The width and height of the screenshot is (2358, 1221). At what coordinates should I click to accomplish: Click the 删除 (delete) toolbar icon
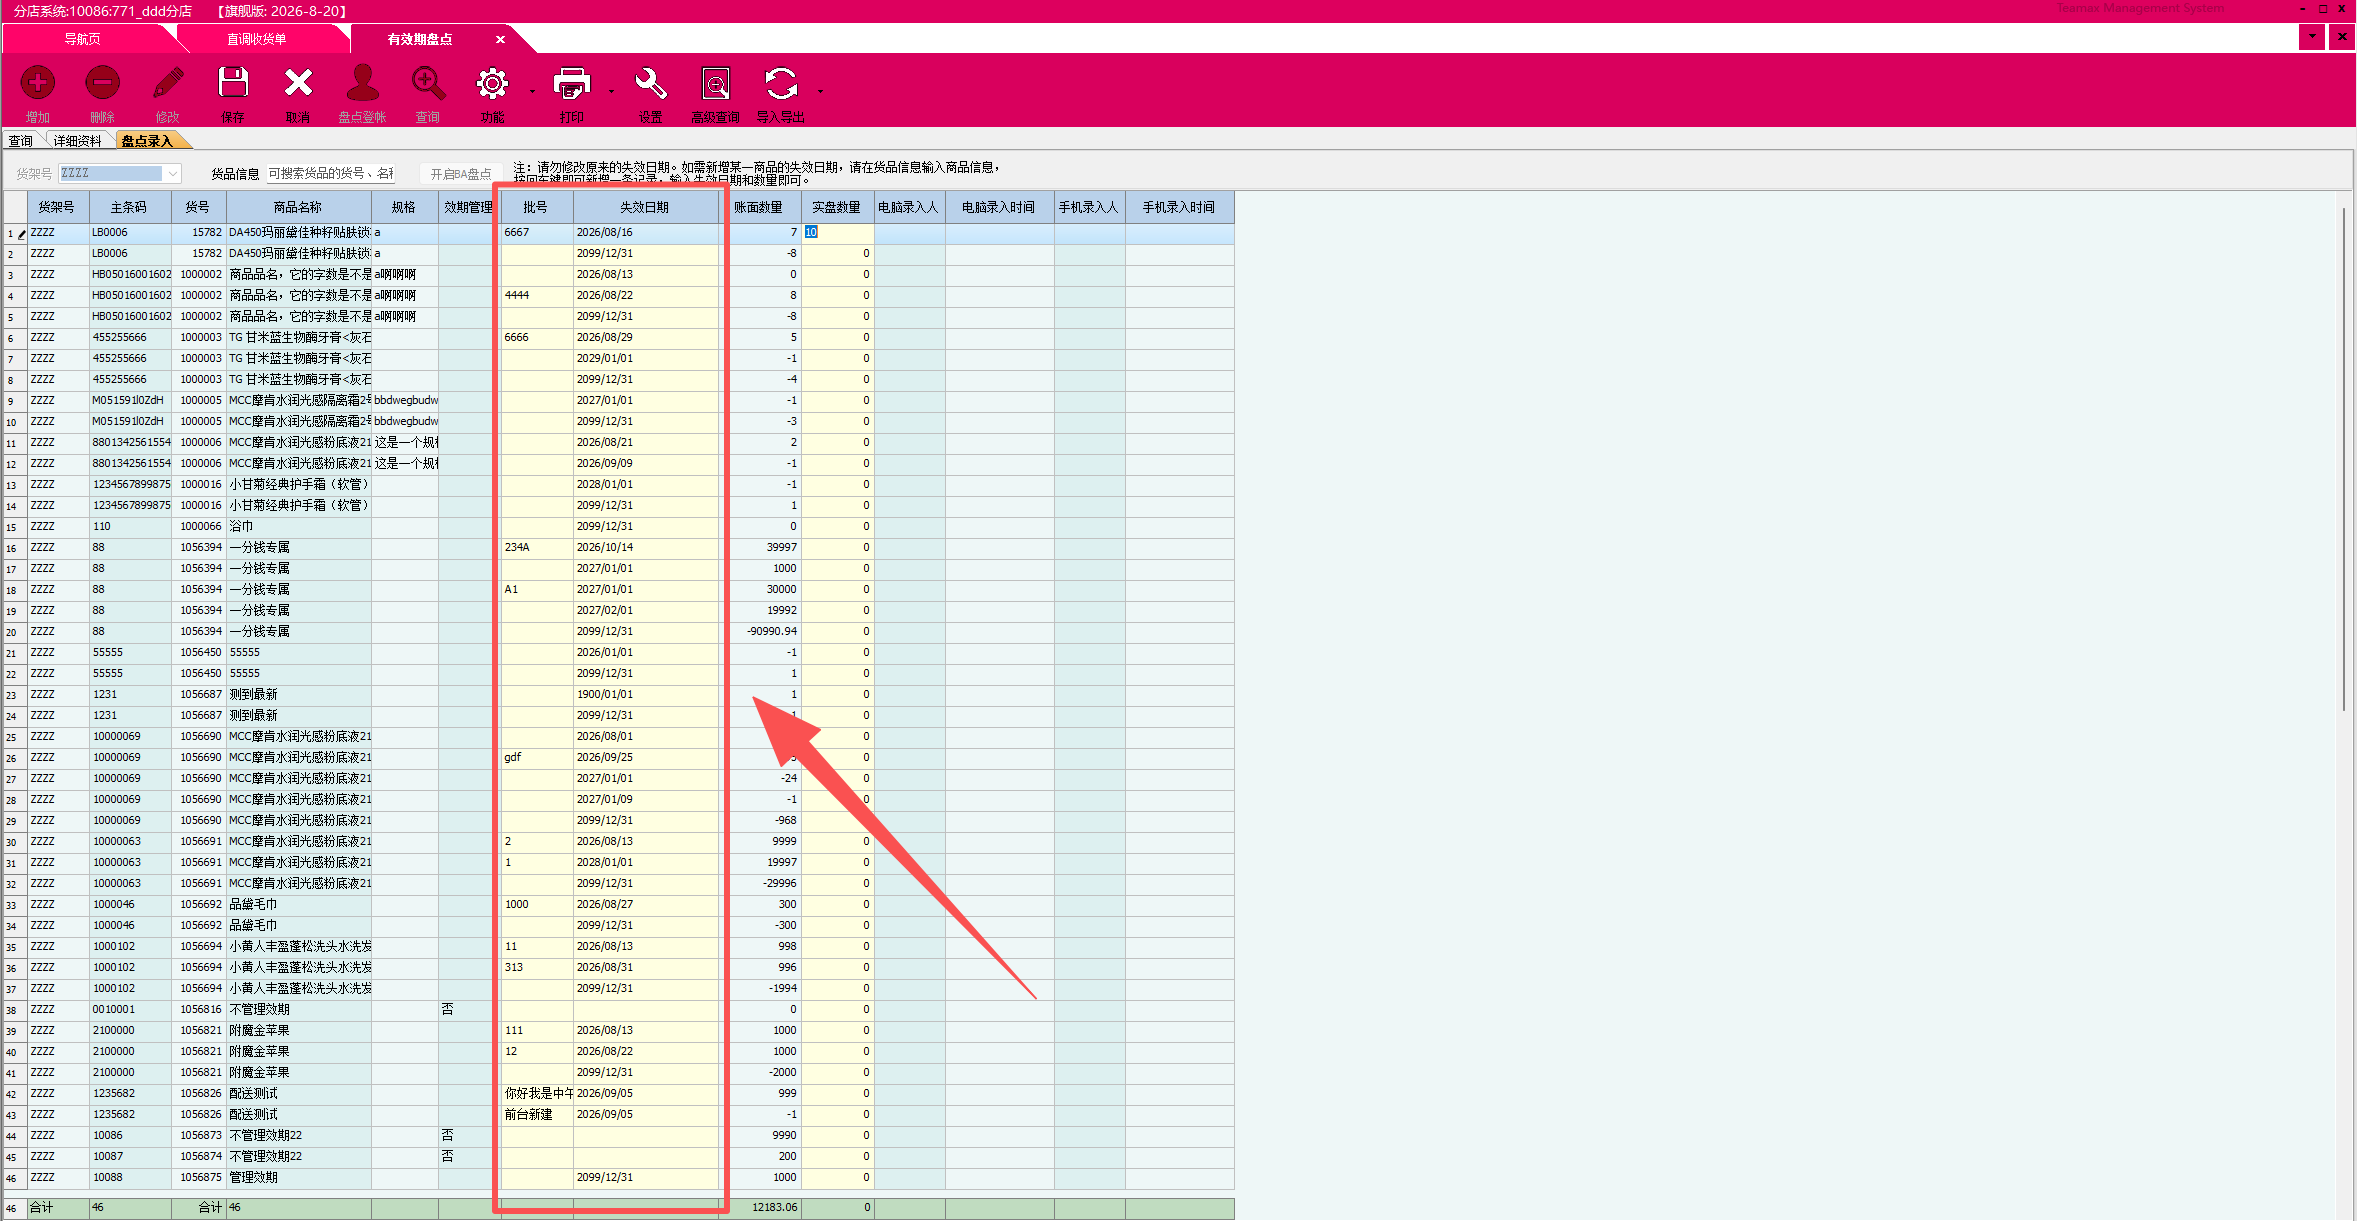tap(102, 83)
